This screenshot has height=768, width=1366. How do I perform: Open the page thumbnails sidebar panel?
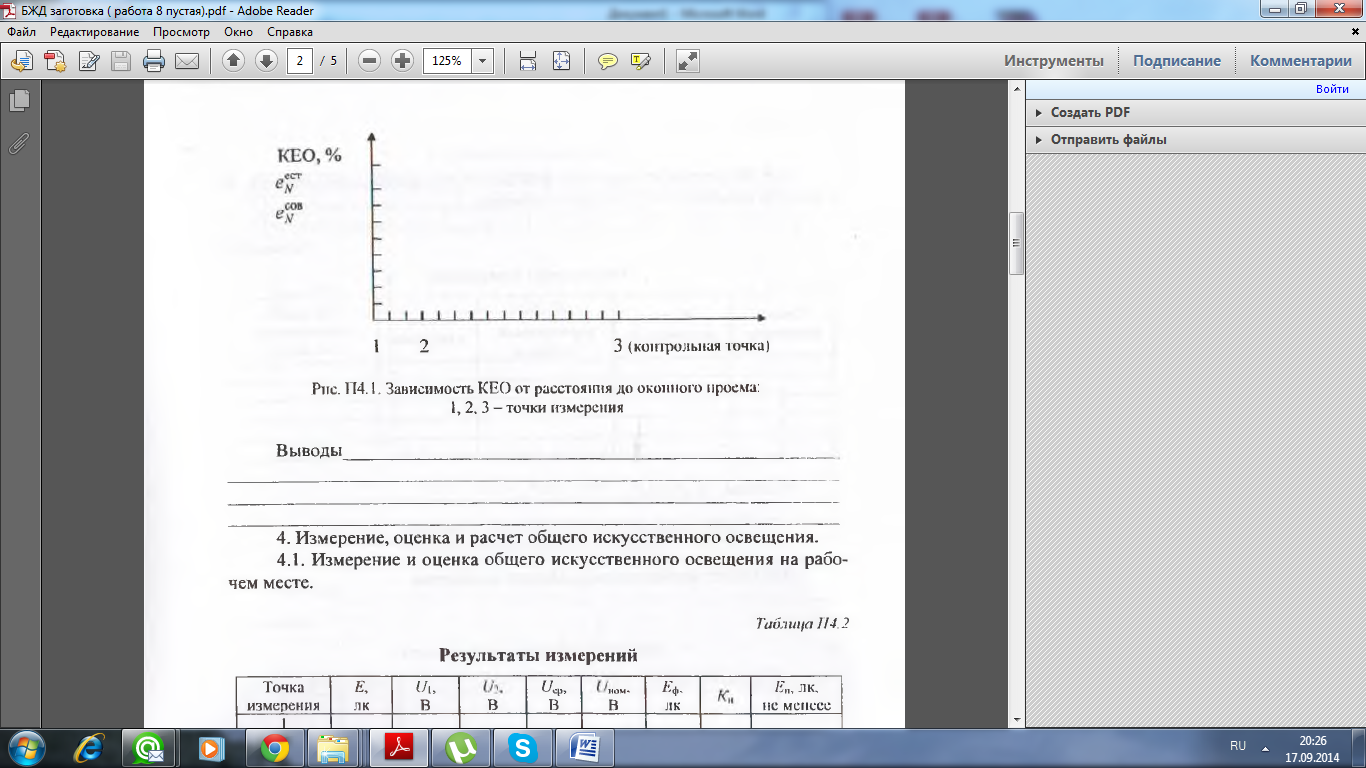click(x=19, y=101)
